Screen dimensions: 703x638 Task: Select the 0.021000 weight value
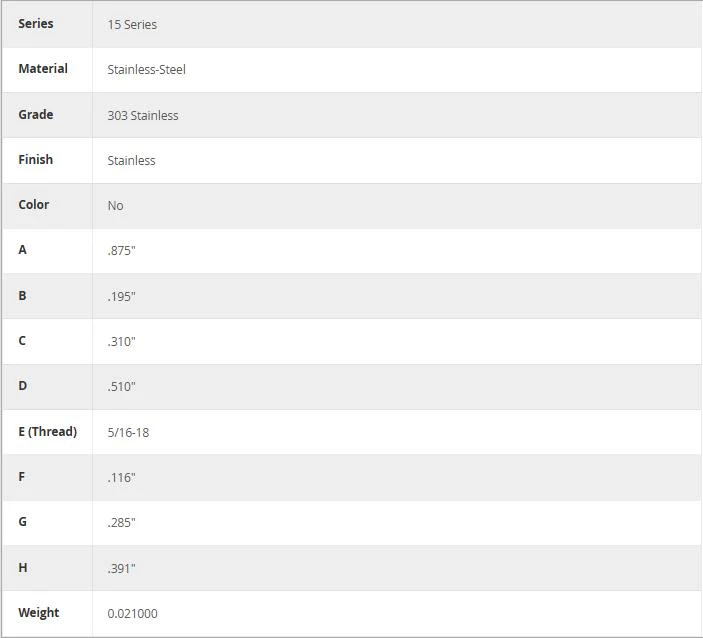click(x=132, y=614)
